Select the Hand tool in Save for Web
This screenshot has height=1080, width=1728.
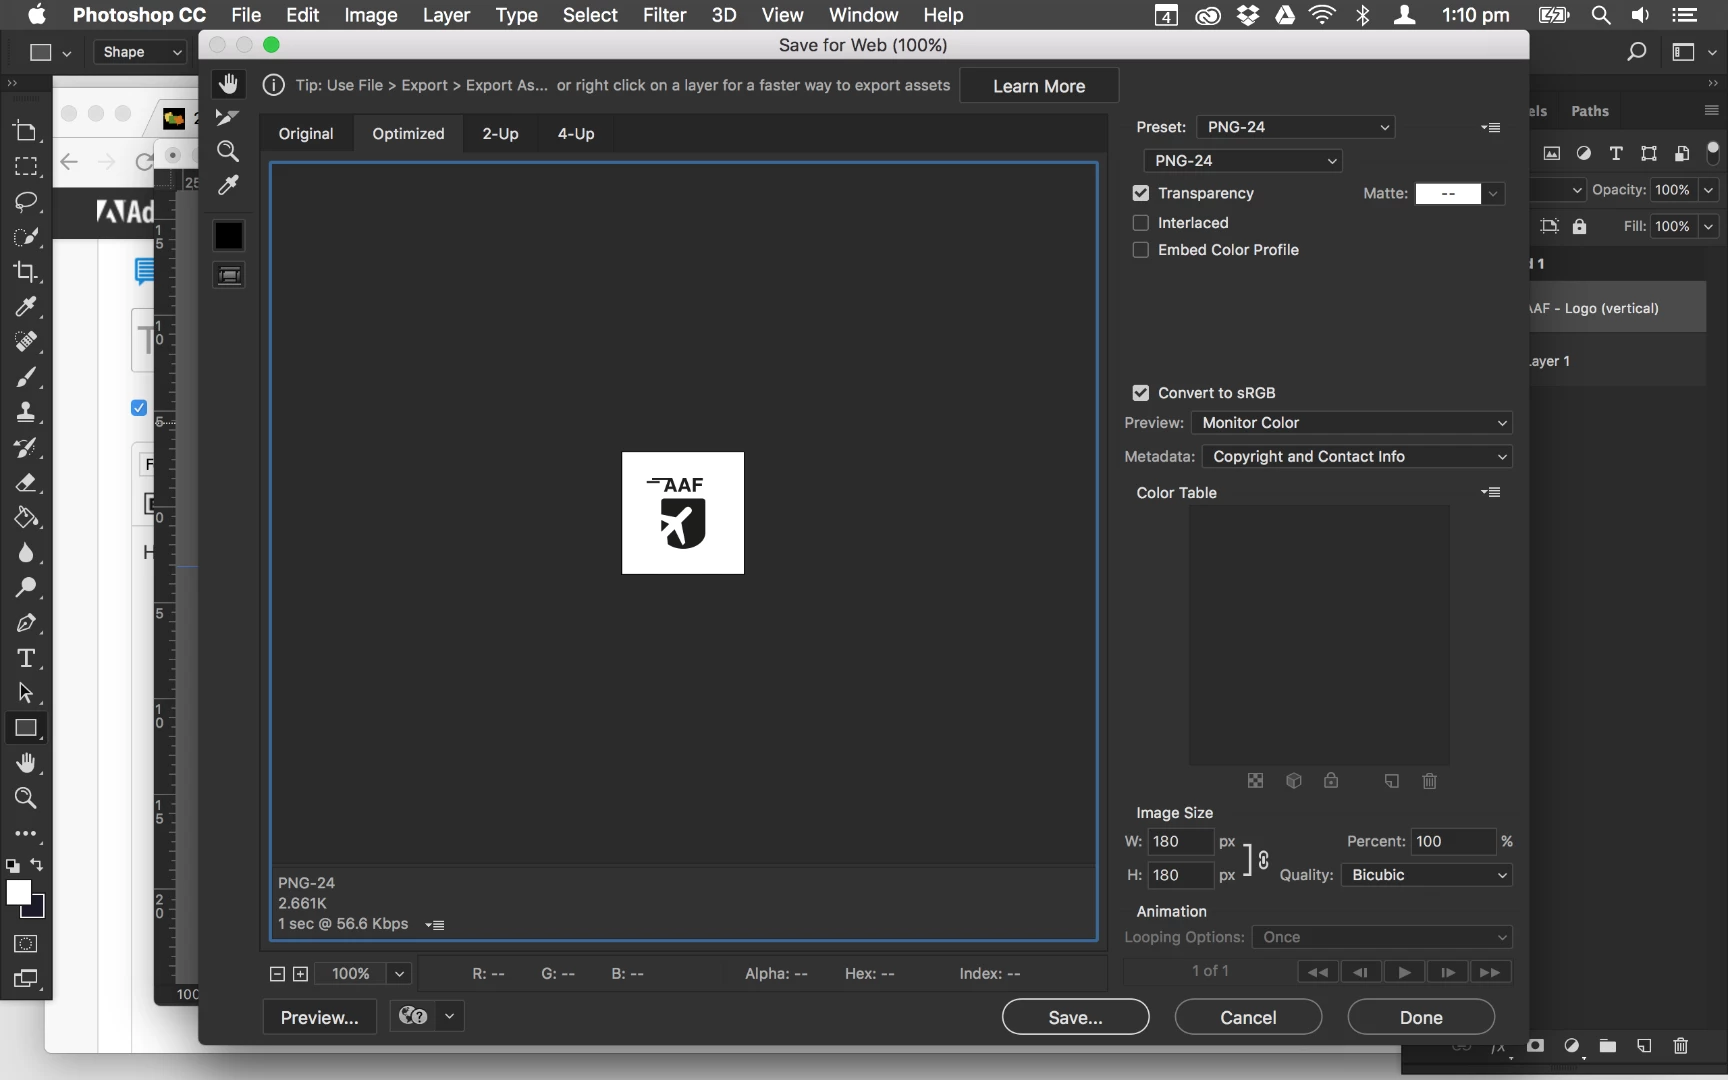coord(229,85)
